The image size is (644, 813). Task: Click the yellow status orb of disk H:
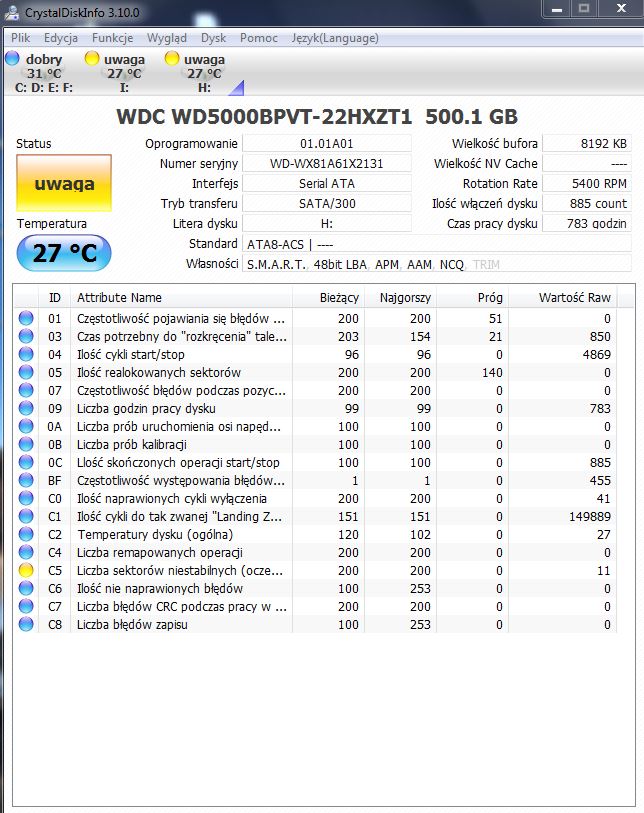172,58
